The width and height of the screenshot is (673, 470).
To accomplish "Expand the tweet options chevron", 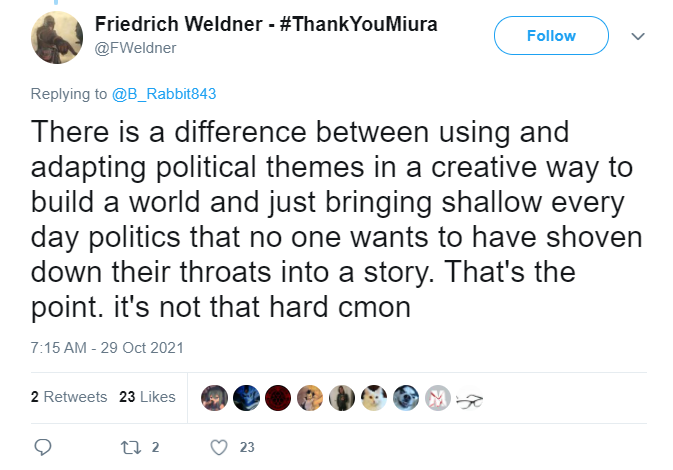I will 638,36.
